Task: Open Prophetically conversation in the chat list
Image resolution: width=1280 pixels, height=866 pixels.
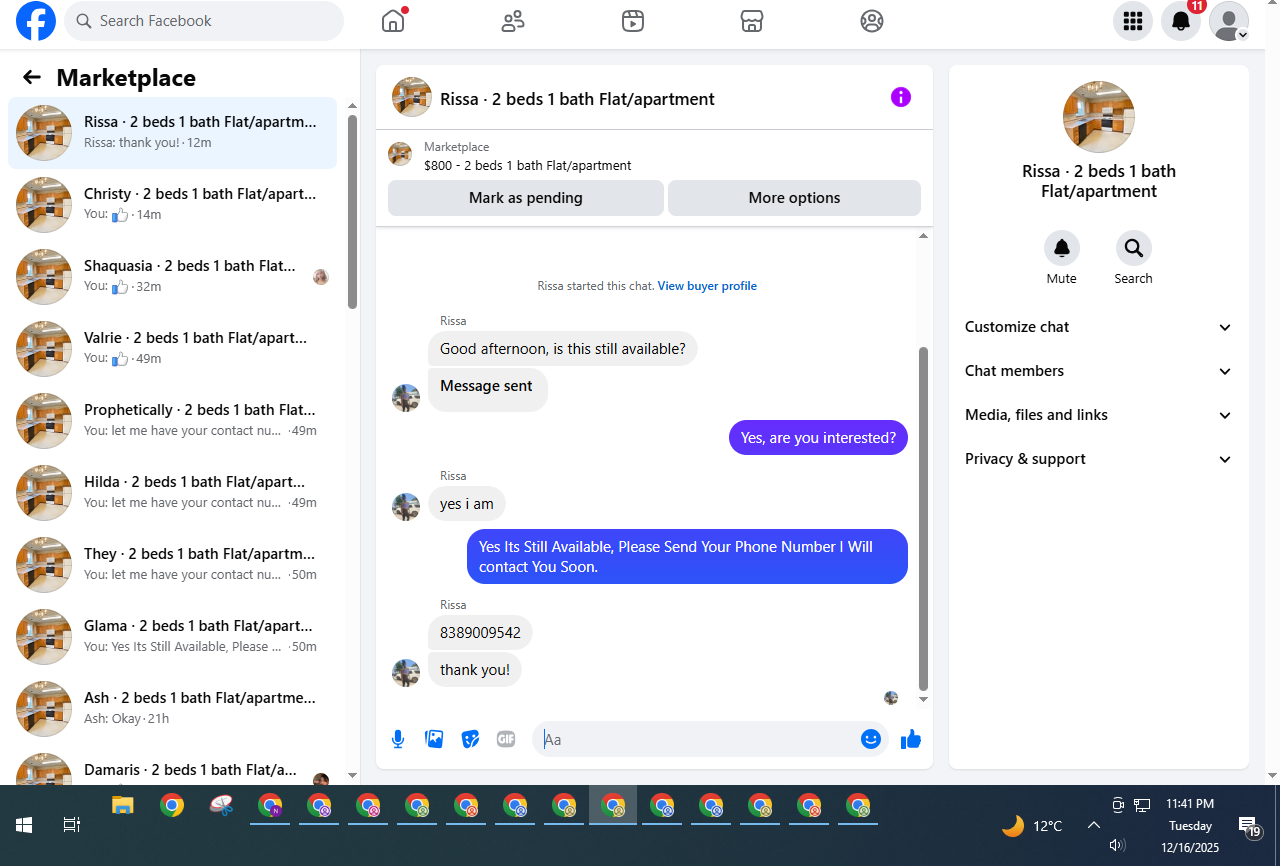Action: (x=172, y=421)
